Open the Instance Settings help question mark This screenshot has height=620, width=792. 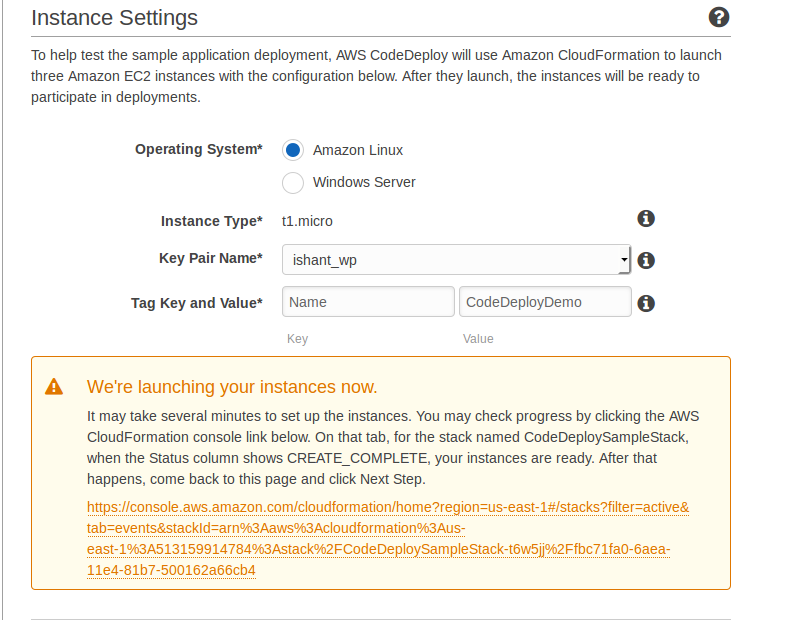click(719, 17)
